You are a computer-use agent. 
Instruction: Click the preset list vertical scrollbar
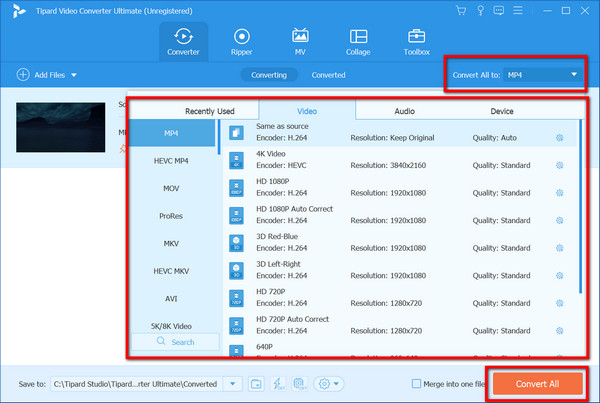(x=580, y=207)
